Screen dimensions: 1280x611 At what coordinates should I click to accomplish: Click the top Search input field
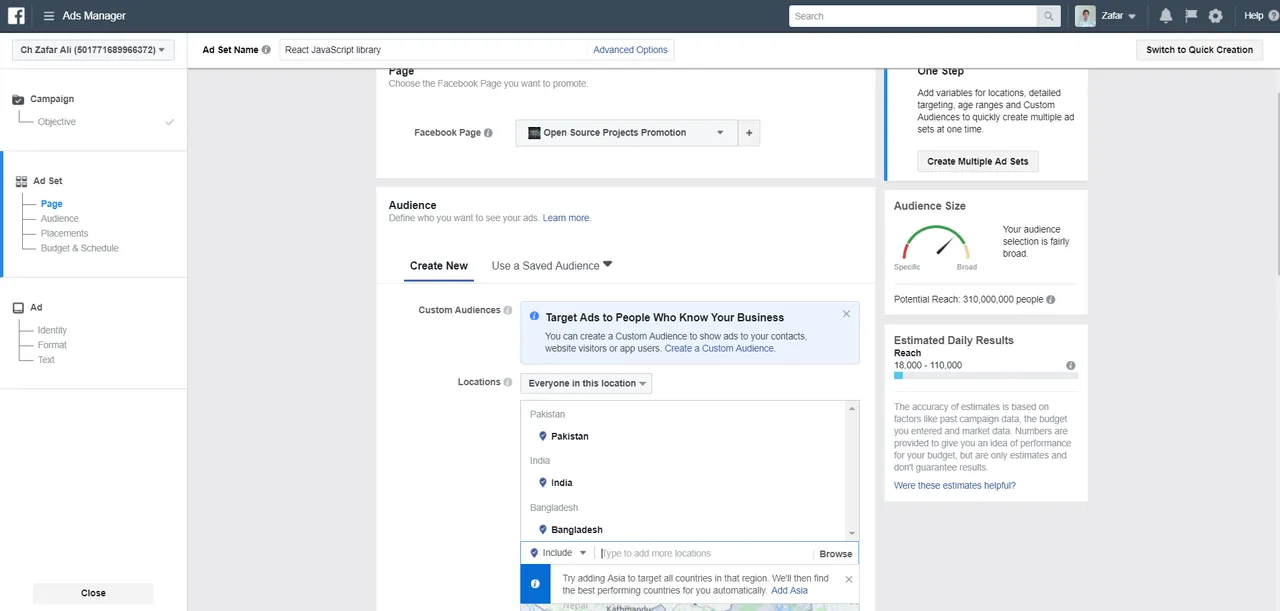click(x=913, y=16)
